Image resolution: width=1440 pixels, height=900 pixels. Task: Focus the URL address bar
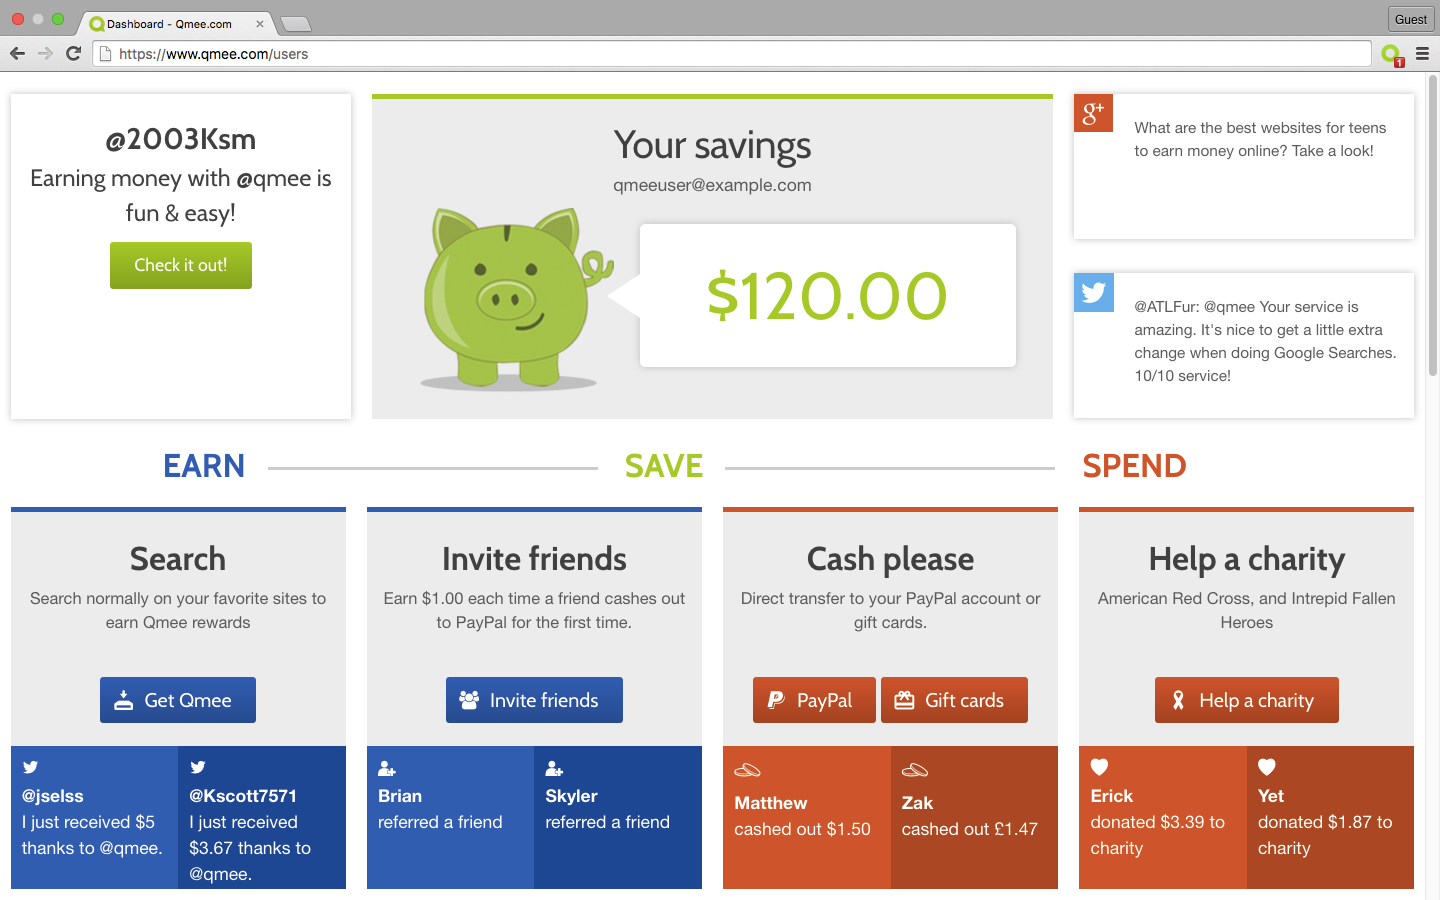[730, 54]
